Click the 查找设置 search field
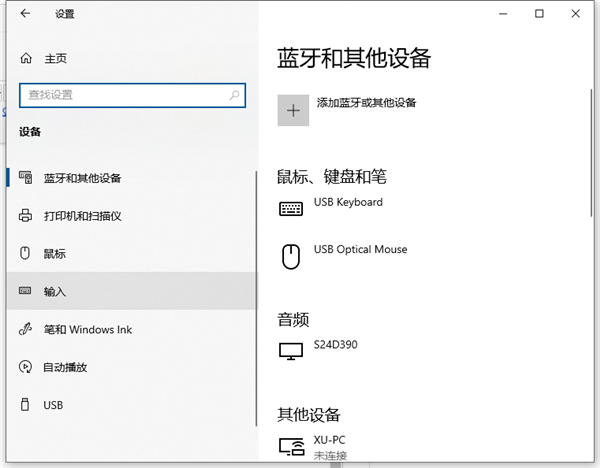The image size is (600, 468). click(132, 95)
